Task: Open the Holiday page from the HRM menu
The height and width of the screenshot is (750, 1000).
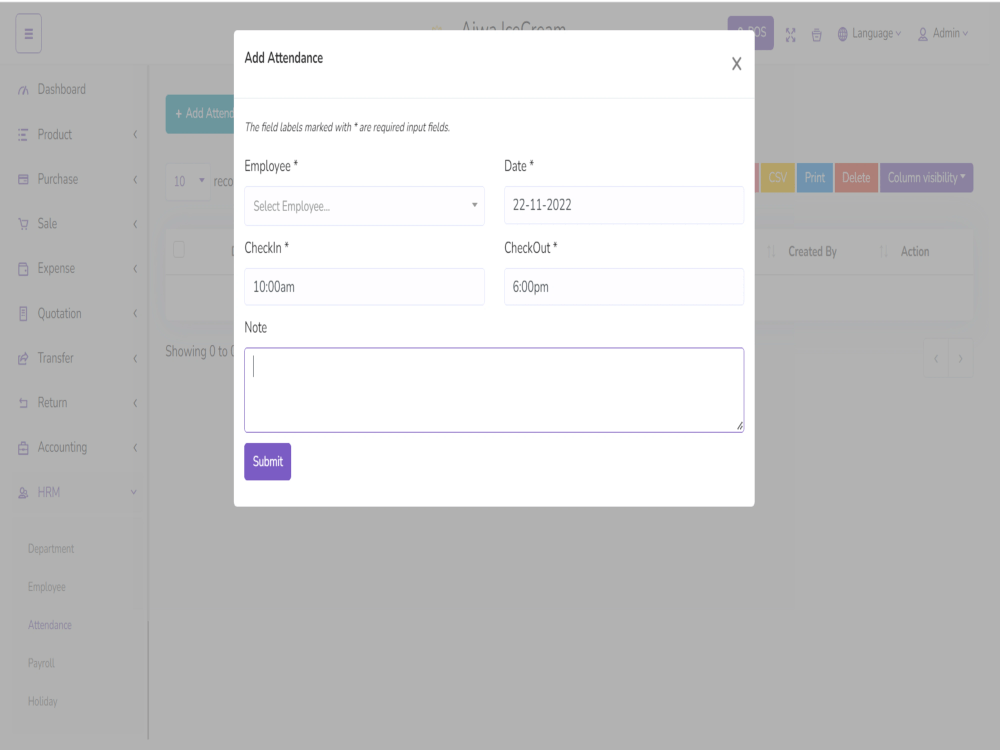Action: [42, 701]
